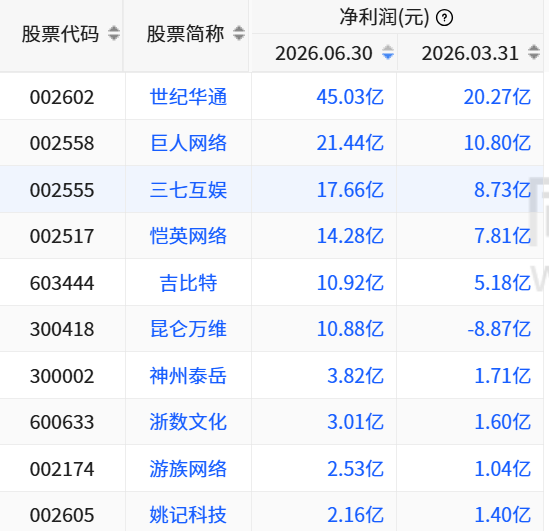Select stock code 002558

click(x=62, y=143)
